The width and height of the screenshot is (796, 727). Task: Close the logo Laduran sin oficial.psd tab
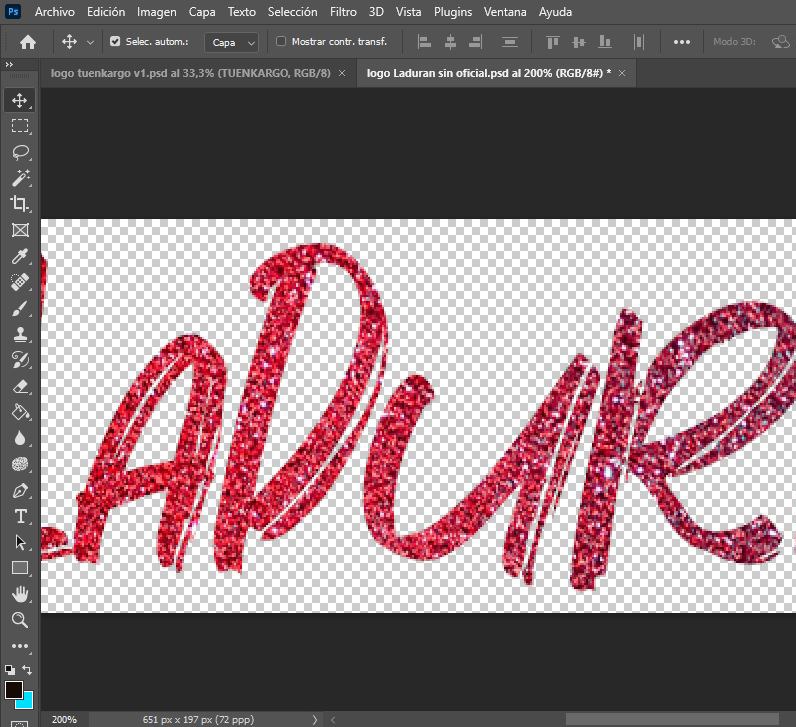pyautogui.click(x=622, y=73)
